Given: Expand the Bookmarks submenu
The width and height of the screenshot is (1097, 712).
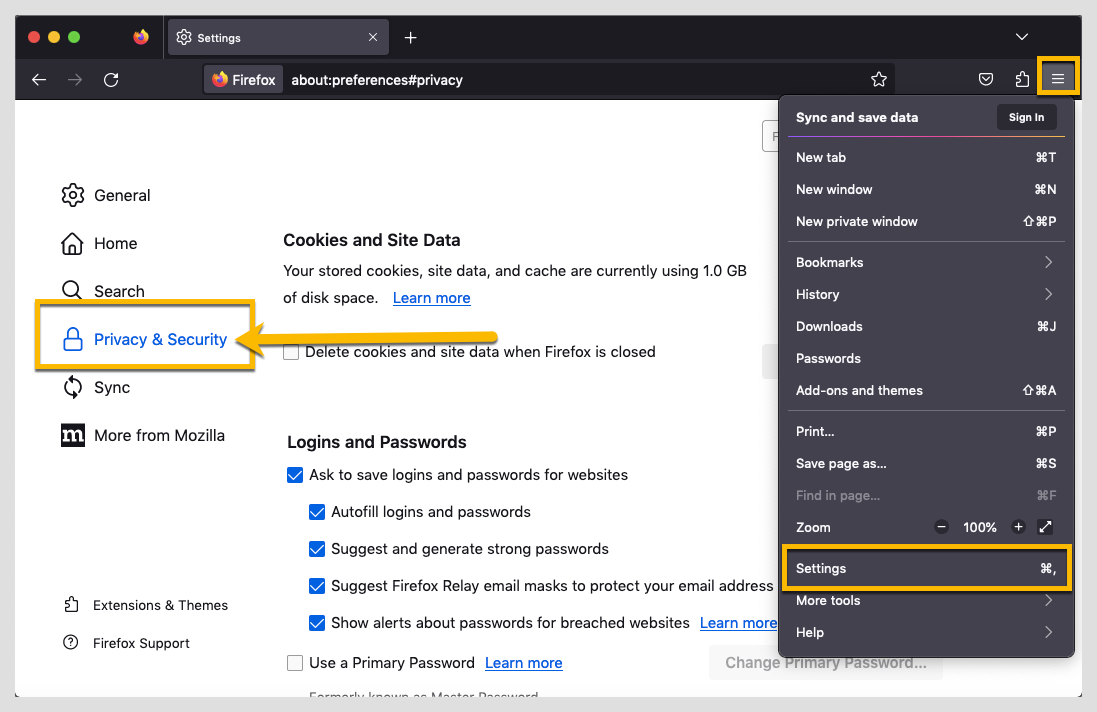Looking at the screenshot, I should point(830,262).
